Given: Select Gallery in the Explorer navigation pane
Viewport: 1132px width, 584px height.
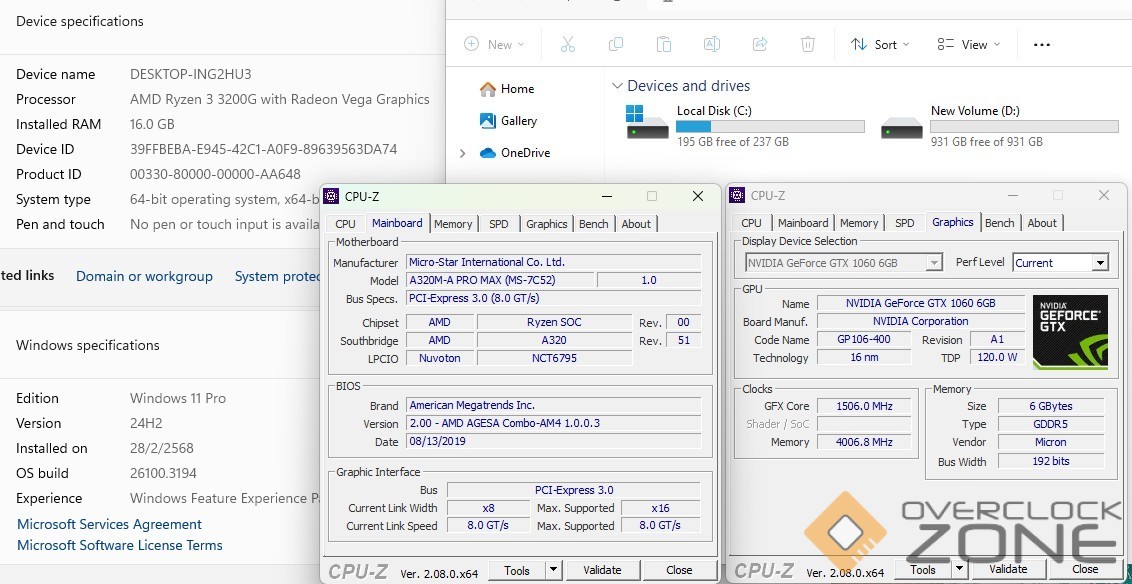Looking at the screenshot, I should [519, 121].
